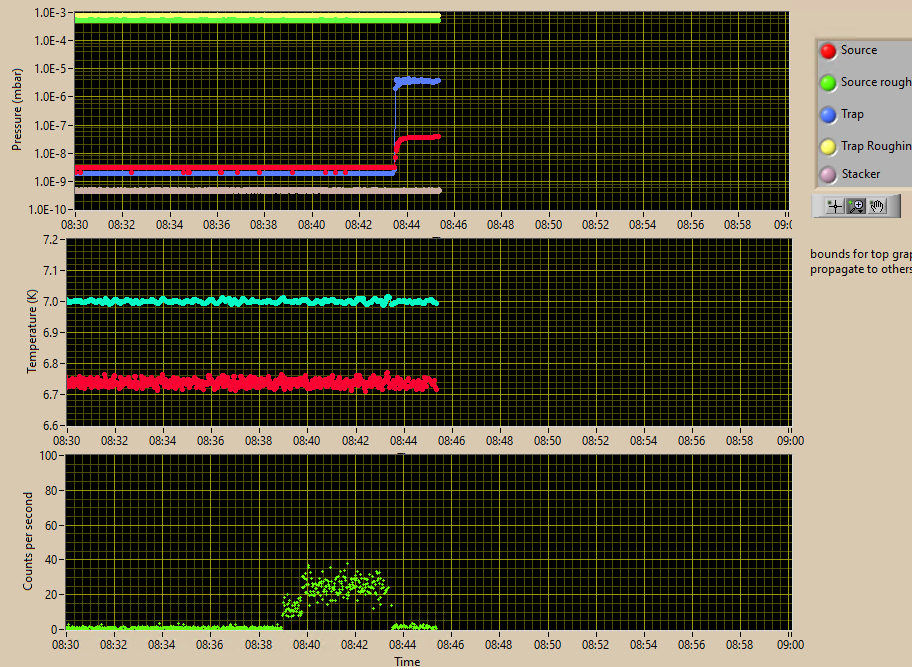The height and width of the screenshot is (667, 912).
Task: Click 100 counts axis maximum
Action: click(x=48, y=455)
